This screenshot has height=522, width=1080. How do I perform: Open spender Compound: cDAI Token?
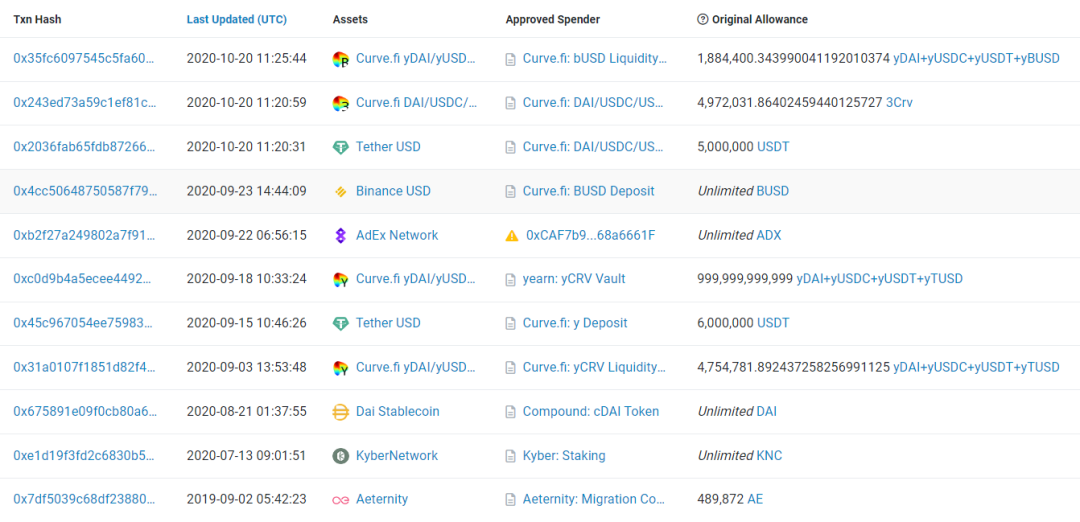click(x=591, y=411)
